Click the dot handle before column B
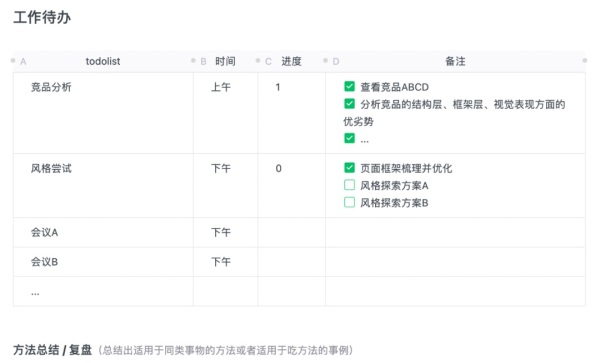 [193, 60]
